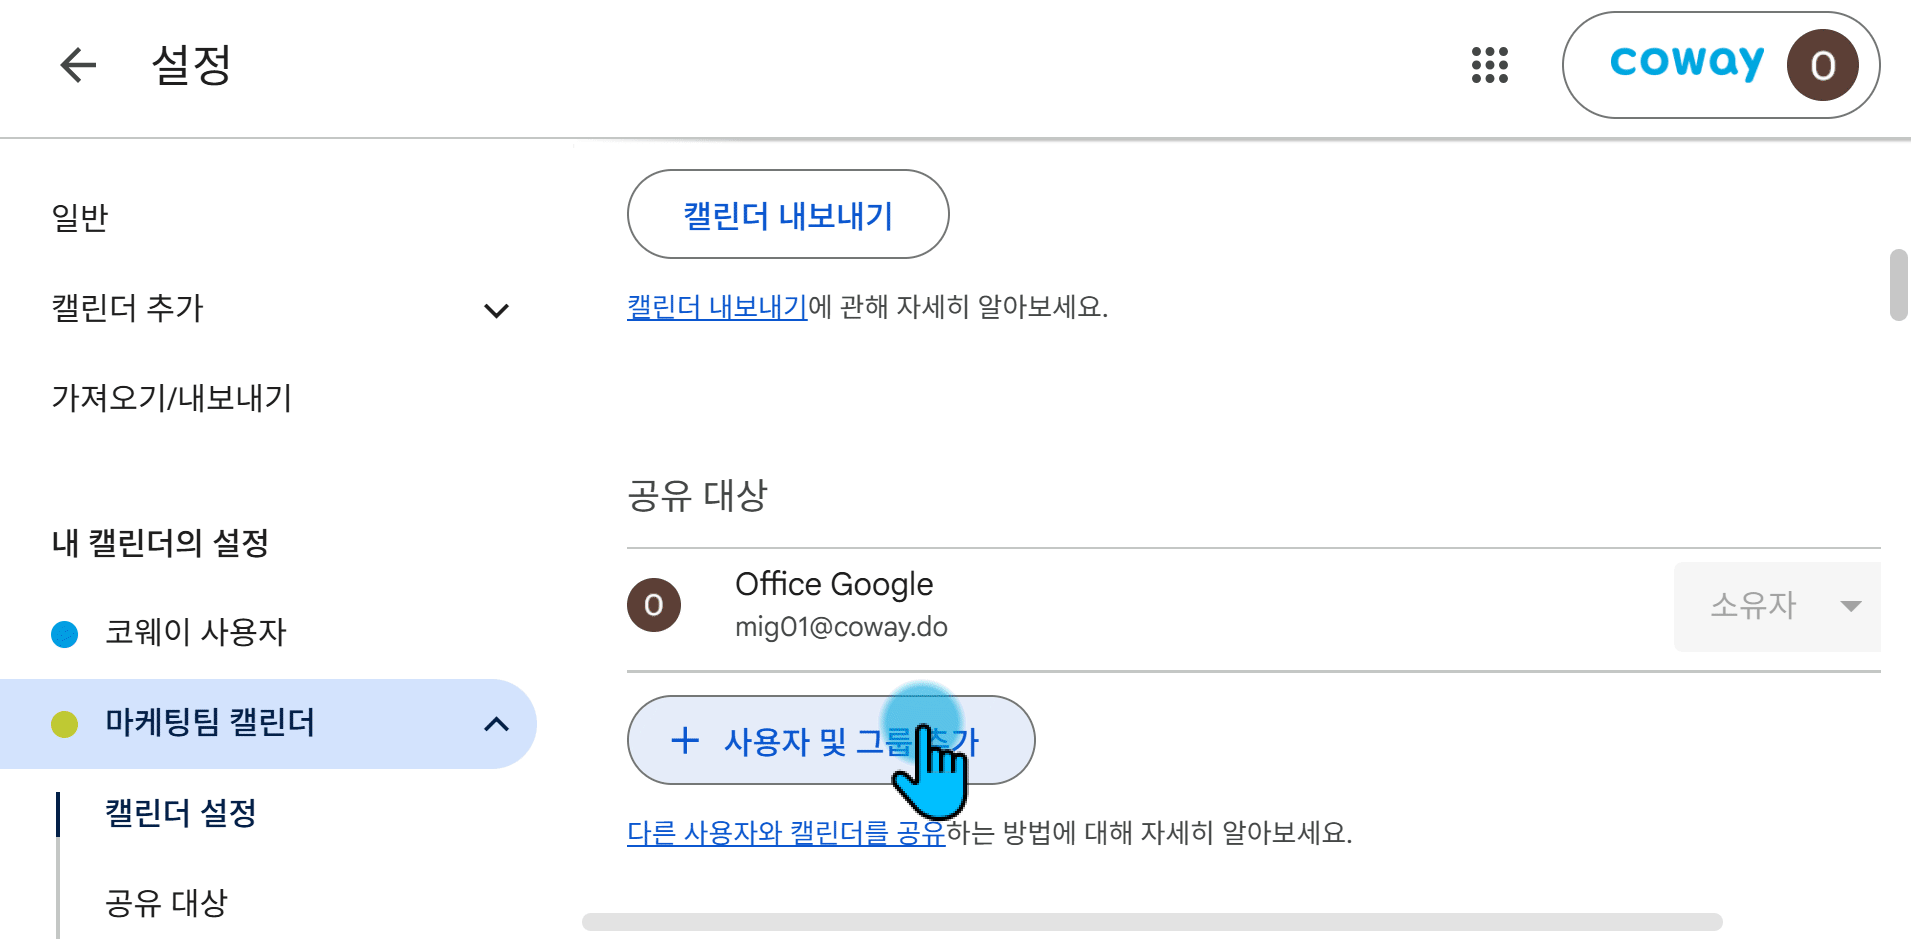Collapse the 마케팅팀 캘린더 section

tap(496, 724)
